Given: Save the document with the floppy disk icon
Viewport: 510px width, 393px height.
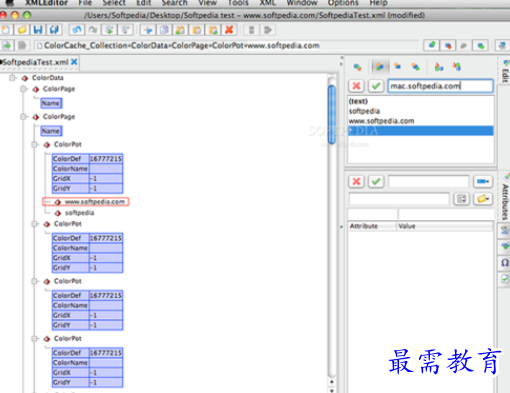Looking at the screenshot, I should pyautogui.click(x=38, y=30).
